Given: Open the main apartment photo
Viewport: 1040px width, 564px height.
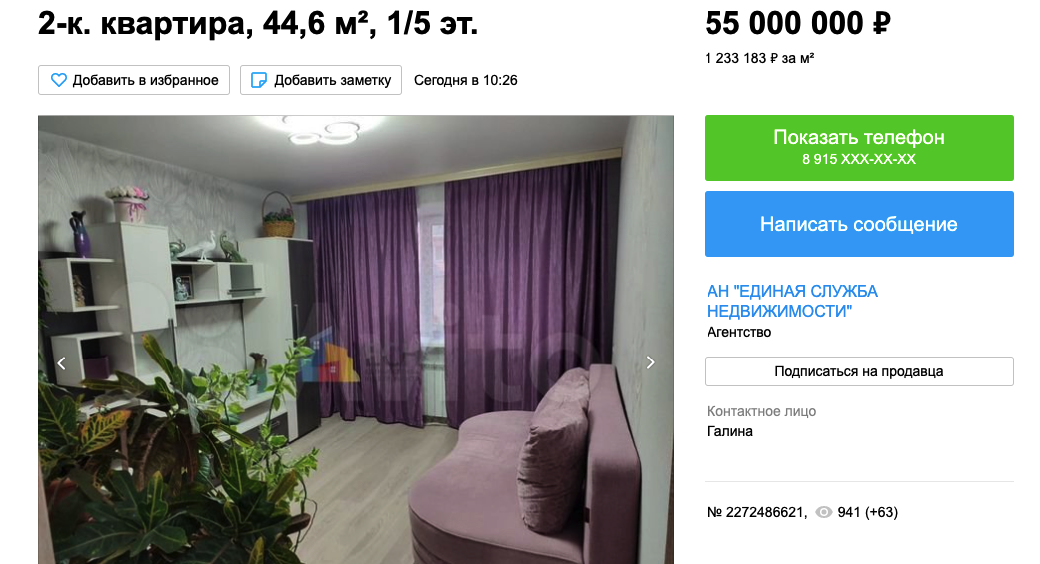Looking at the screenshot, I should [x=356, y=340].
